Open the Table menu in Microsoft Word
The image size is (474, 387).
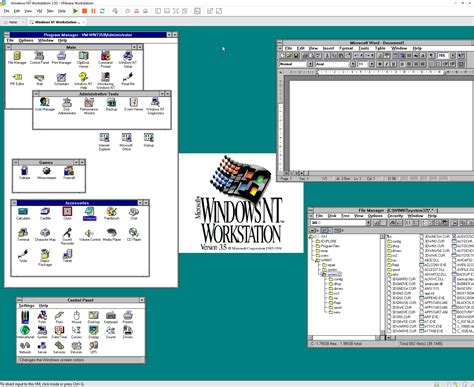[x=380, y=48]
